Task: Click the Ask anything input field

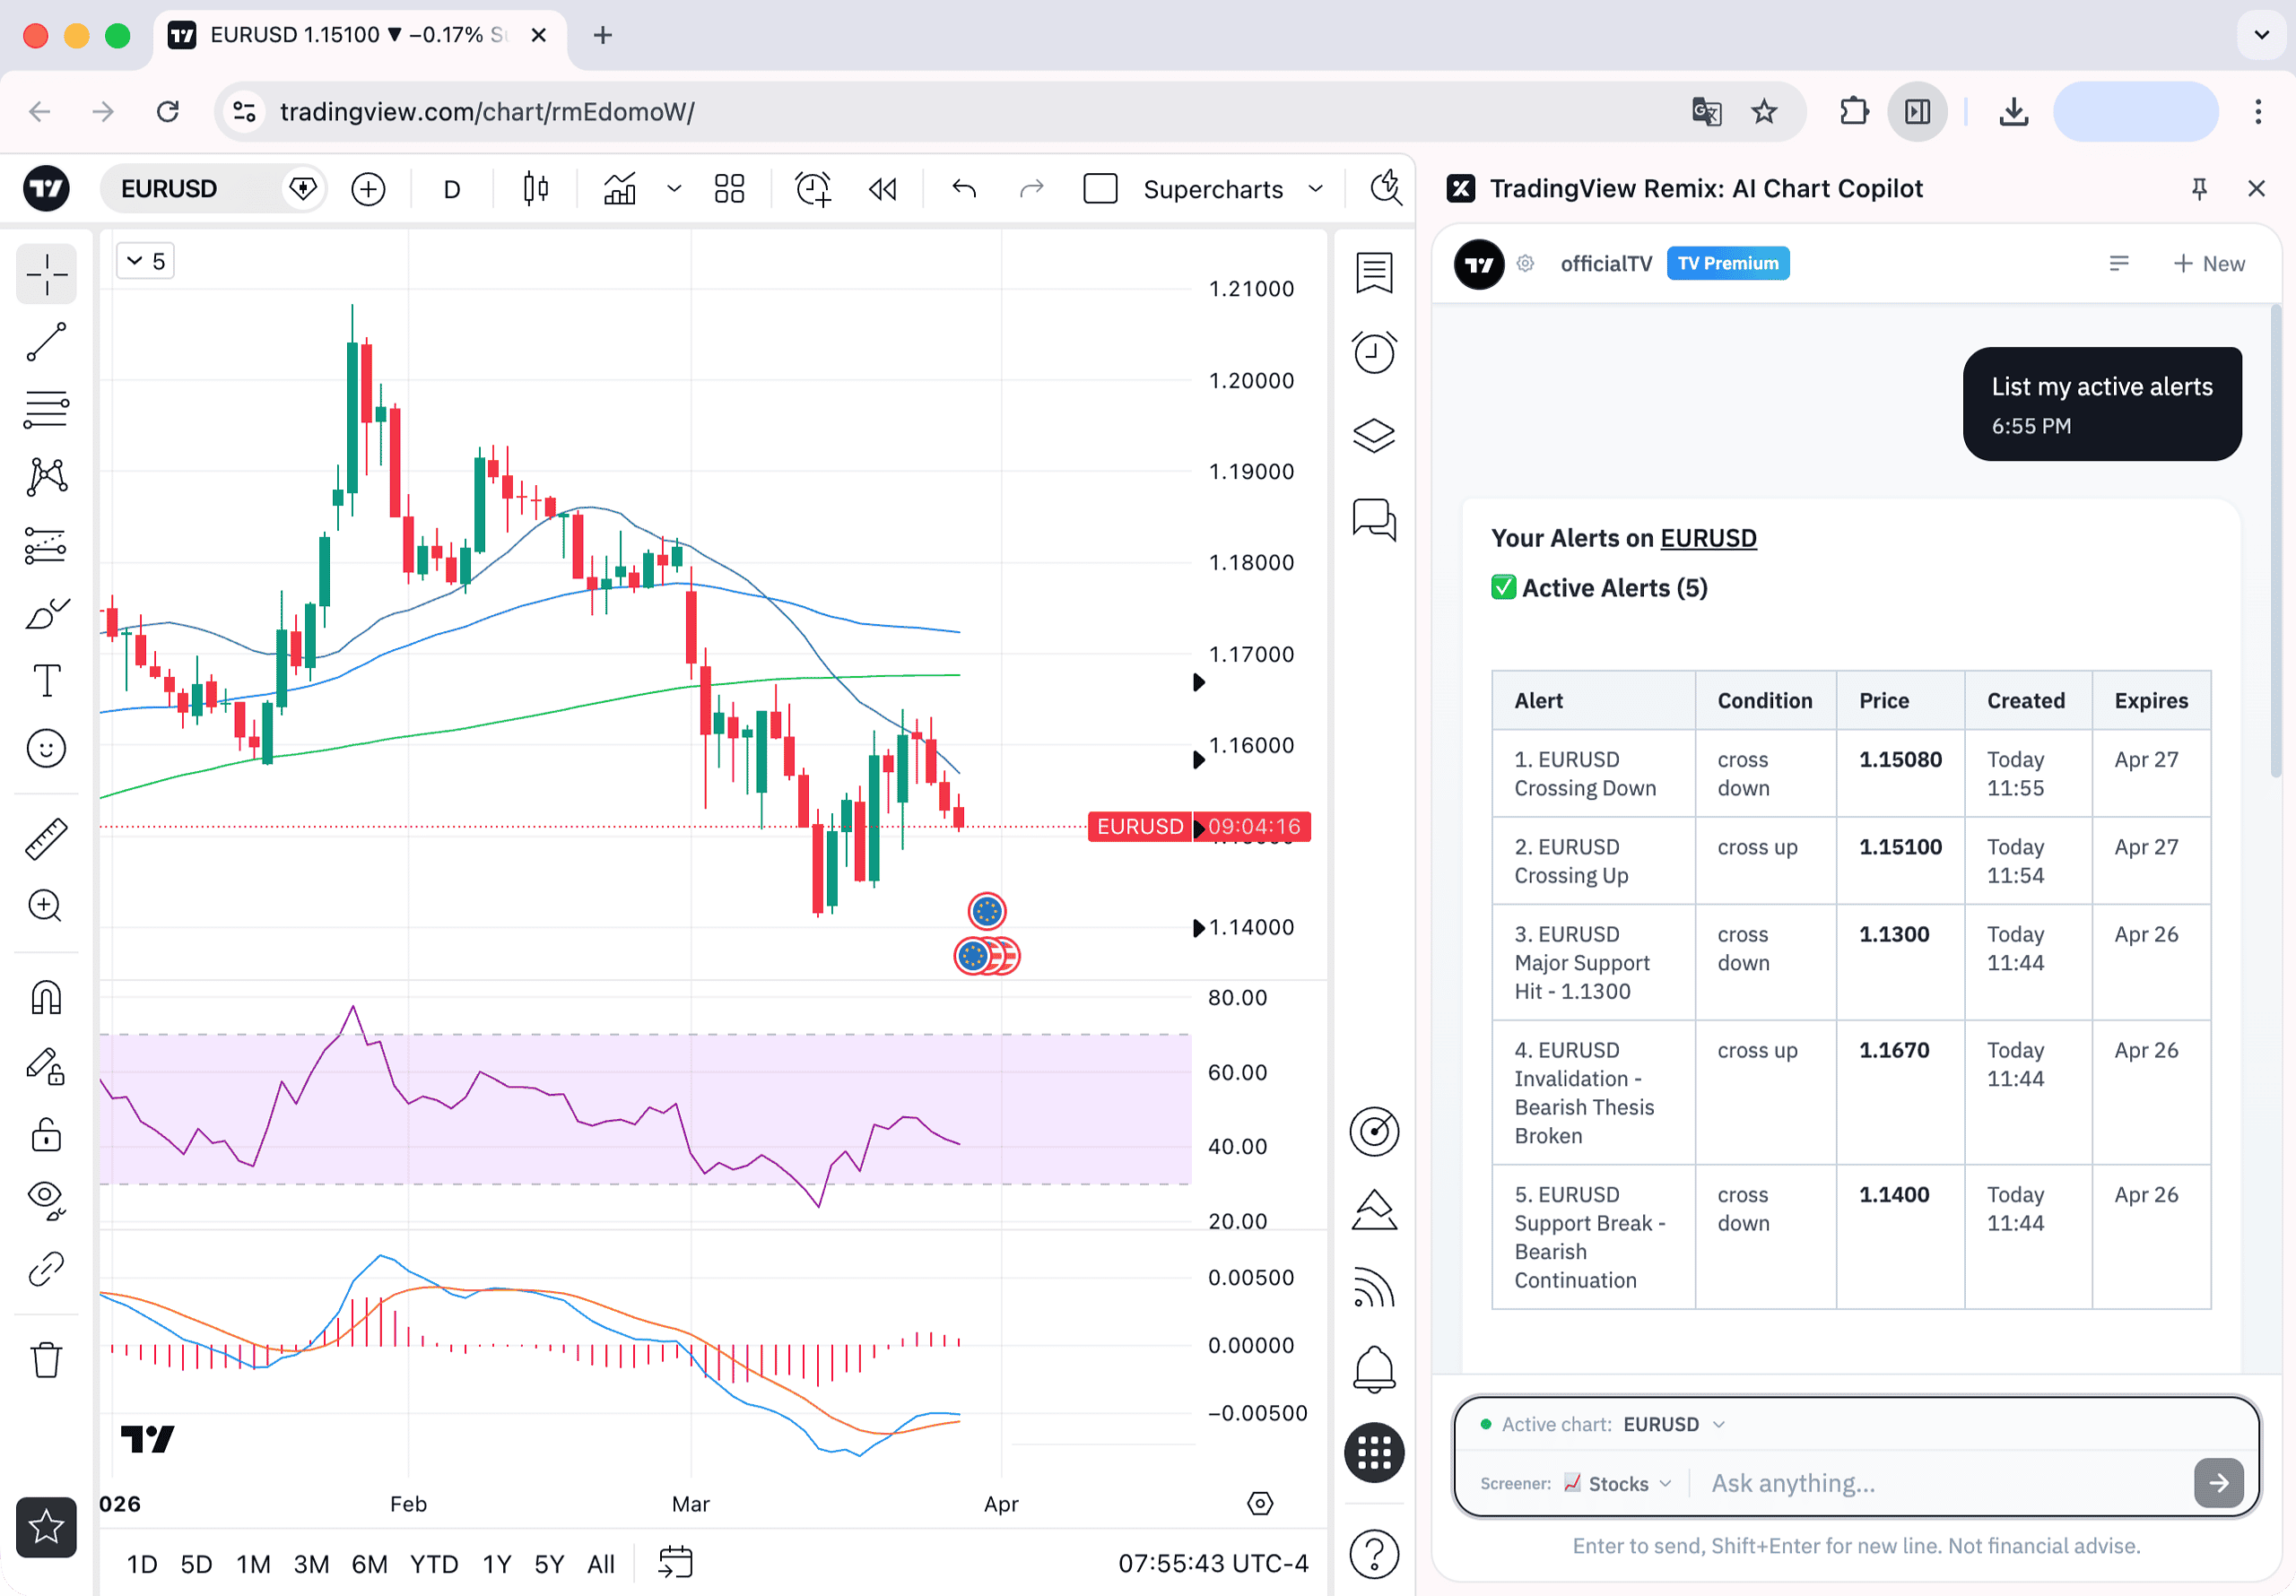Action: point(1940,1483)
